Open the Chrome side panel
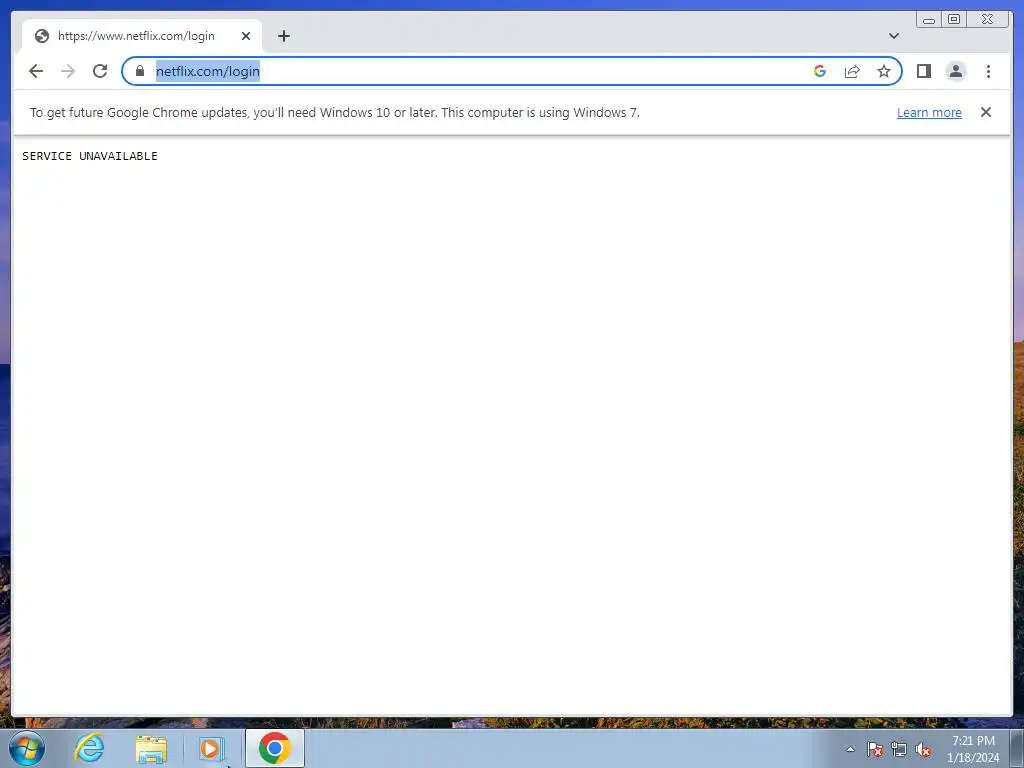The height and width of the screenshot is (768, 1024). 923,71
